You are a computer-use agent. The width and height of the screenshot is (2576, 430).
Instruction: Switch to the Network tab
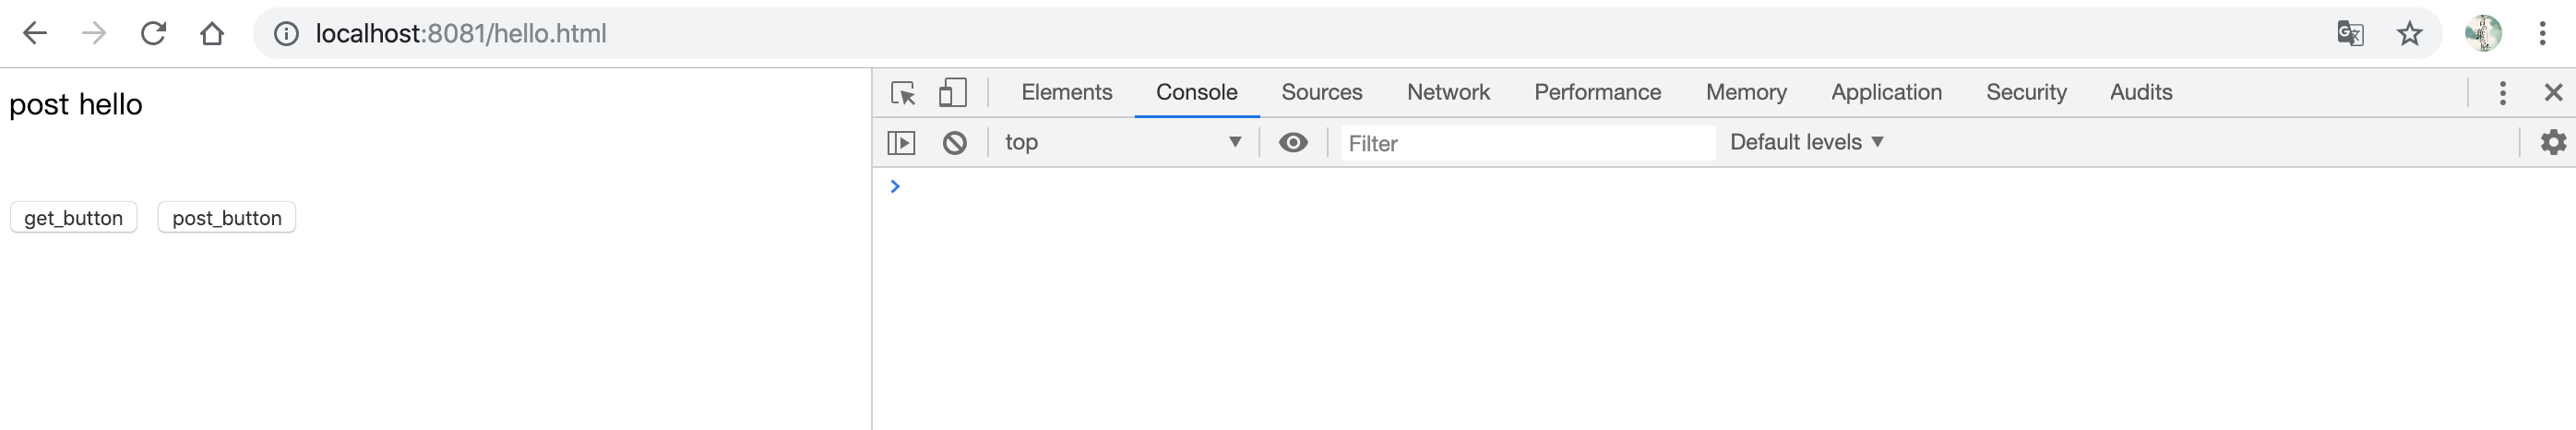[1448, 93]
